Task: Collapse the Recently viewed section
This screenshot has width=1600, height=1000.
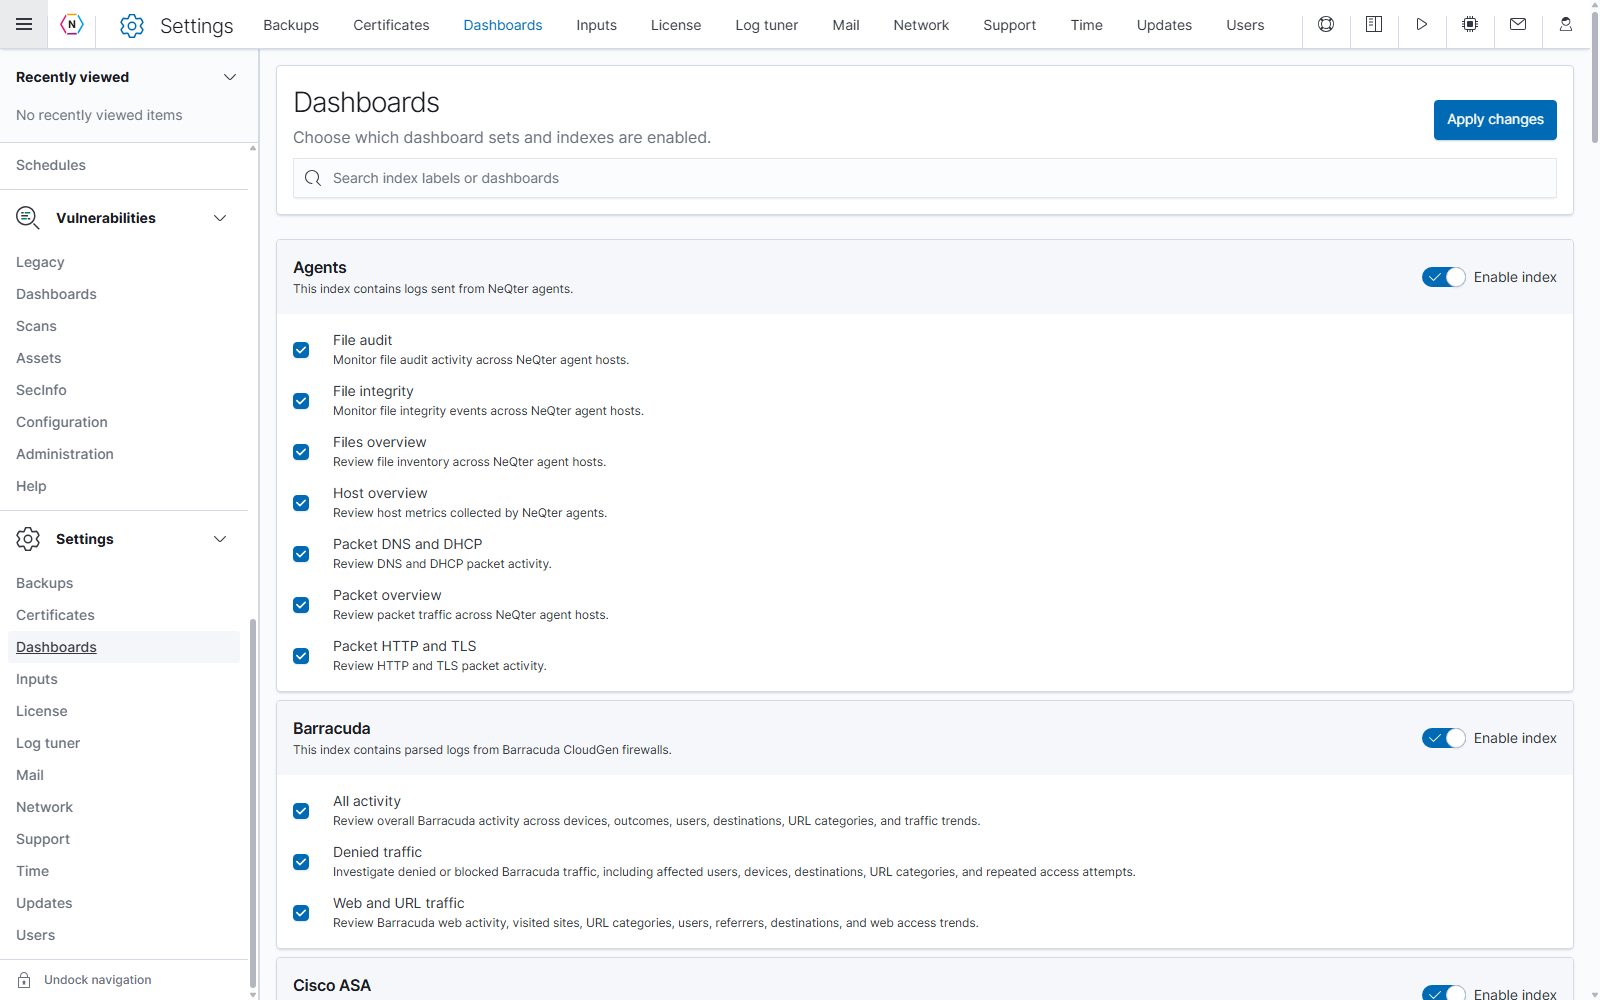Action: coord(230,77)
